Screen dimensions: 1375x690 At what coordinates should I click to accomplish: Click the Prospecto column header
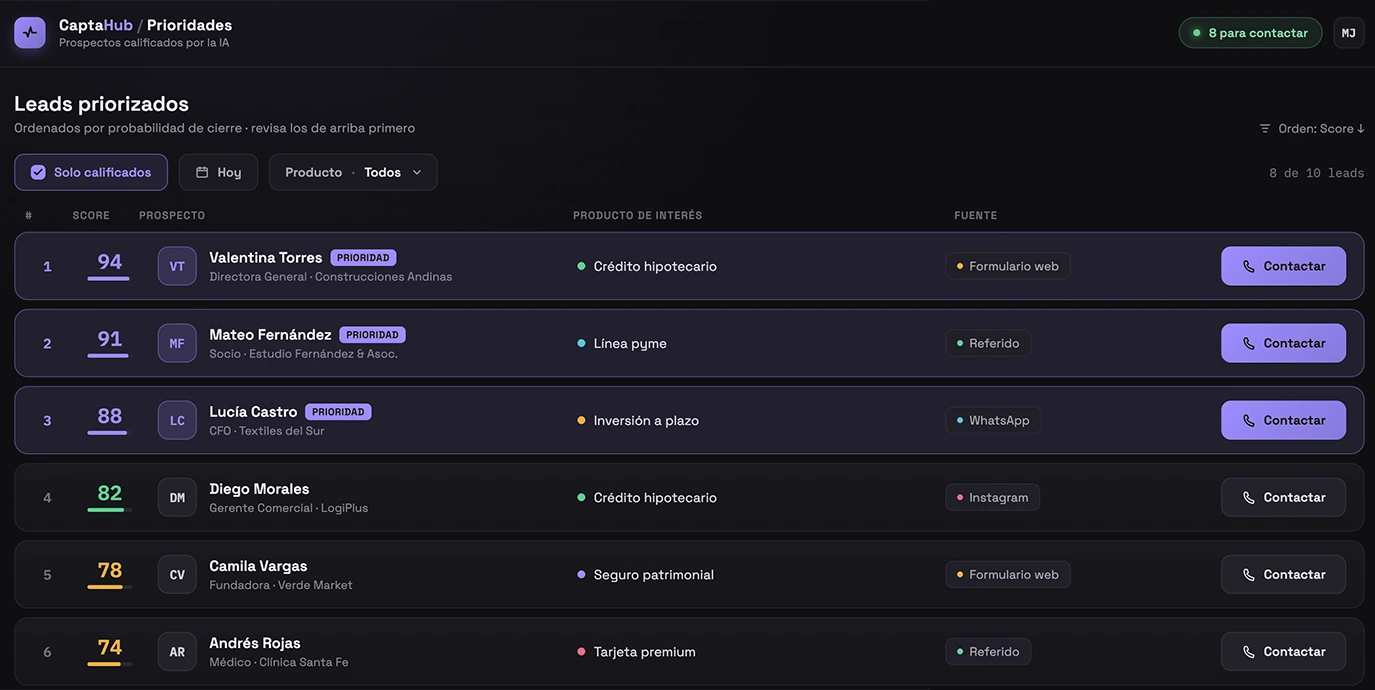(x=172, y=216)
